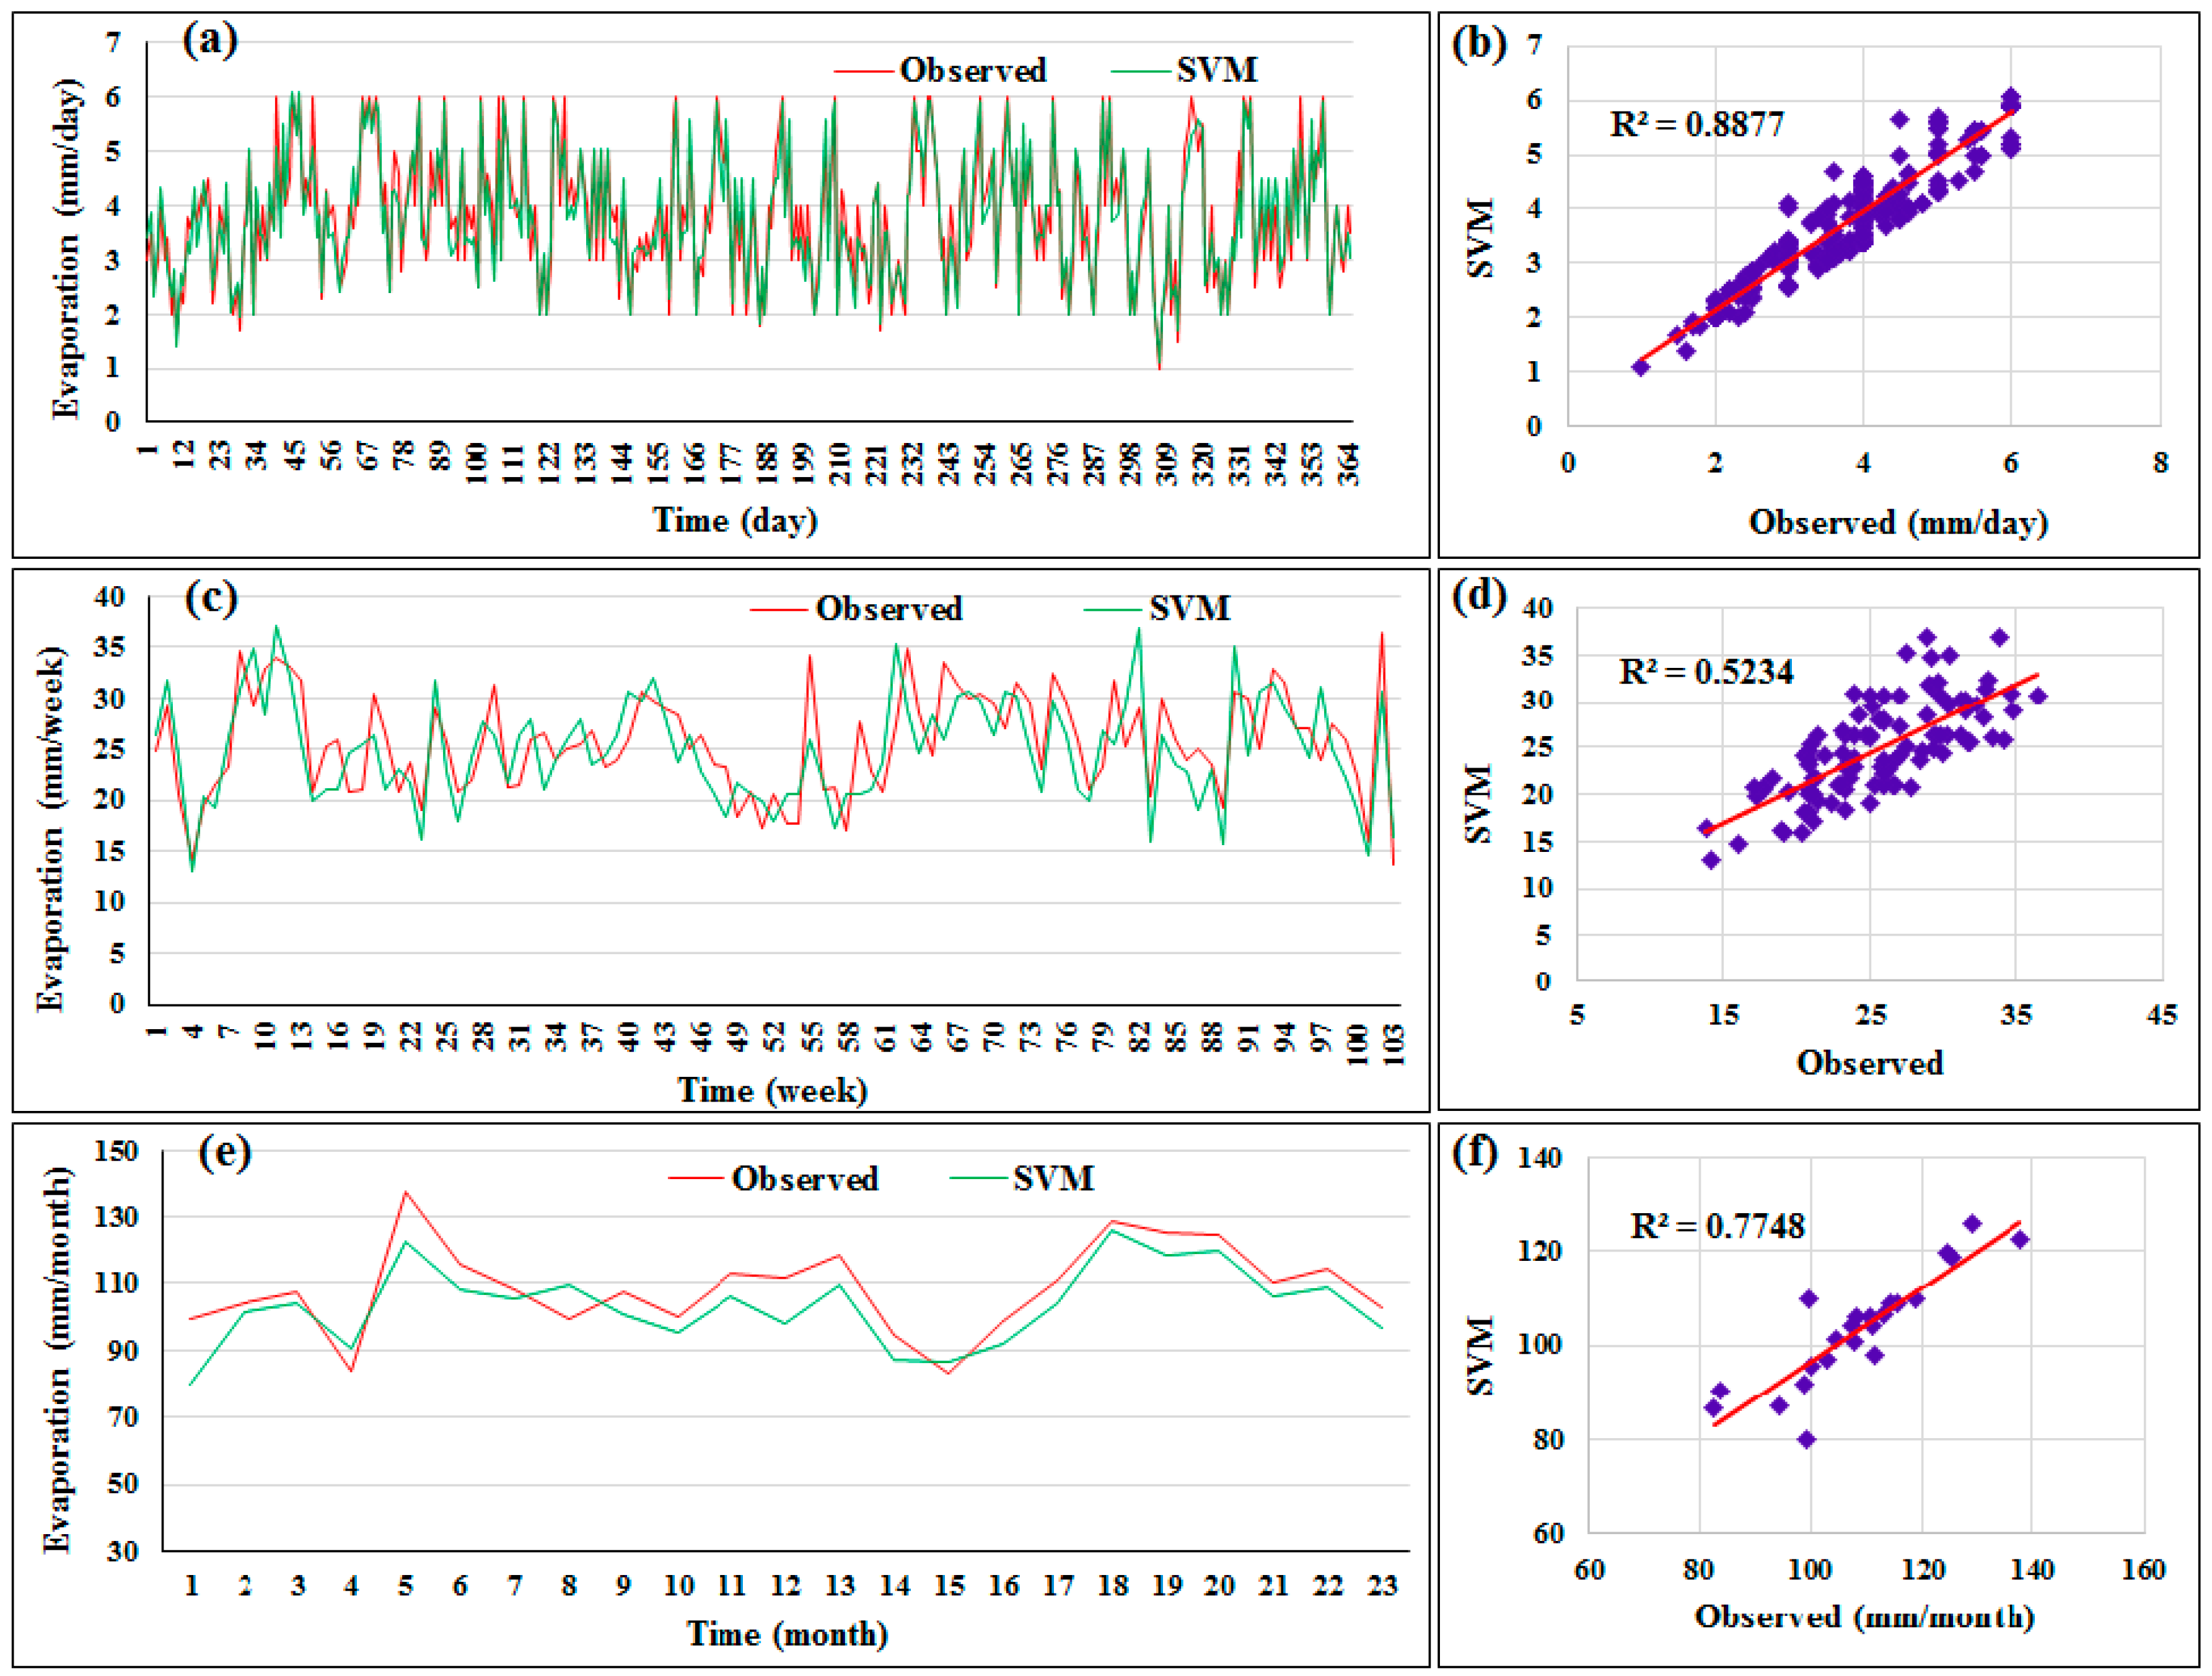Click the R² = 0.8877 label in panel (b)
Image resolution: width=2212 pixels, height=1676 pixels.
(1697, 124)
